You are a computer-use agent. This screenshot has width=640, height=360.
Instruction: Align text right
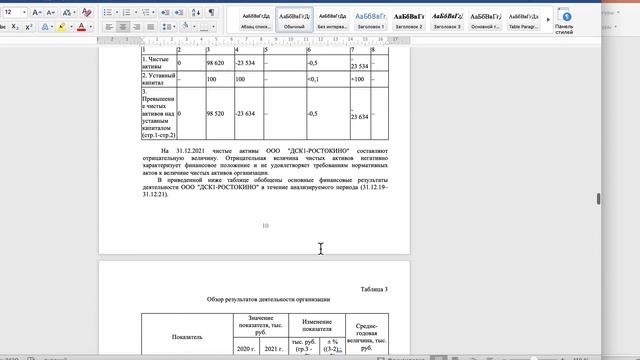137,27
